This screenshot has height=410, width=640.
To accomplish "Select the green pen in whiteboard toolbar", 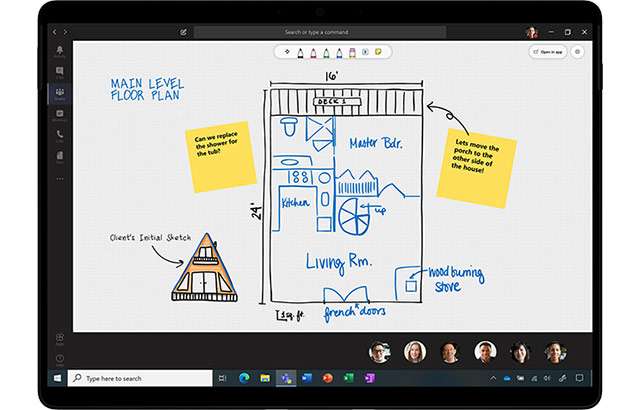I will tap(326, 53).
